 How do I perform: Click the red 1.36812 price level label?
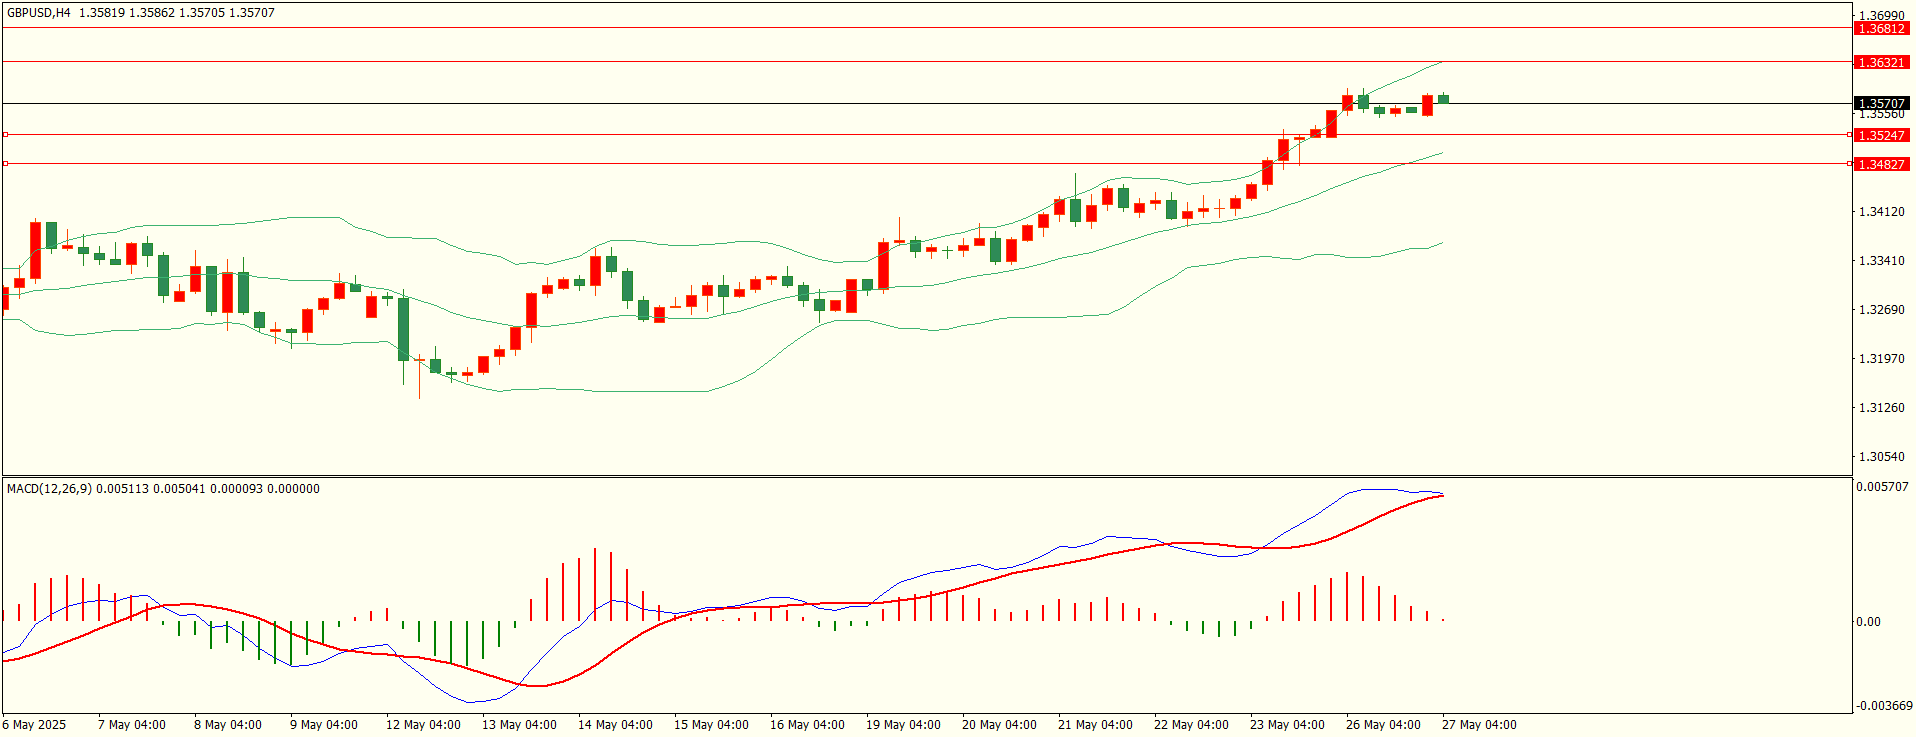coord(1881,29)
